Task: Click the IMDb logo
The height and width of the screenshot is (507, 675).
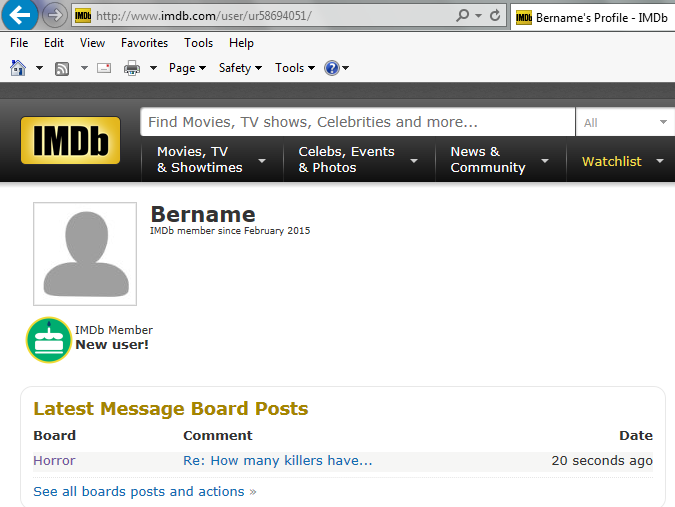Action: (71, 140)
